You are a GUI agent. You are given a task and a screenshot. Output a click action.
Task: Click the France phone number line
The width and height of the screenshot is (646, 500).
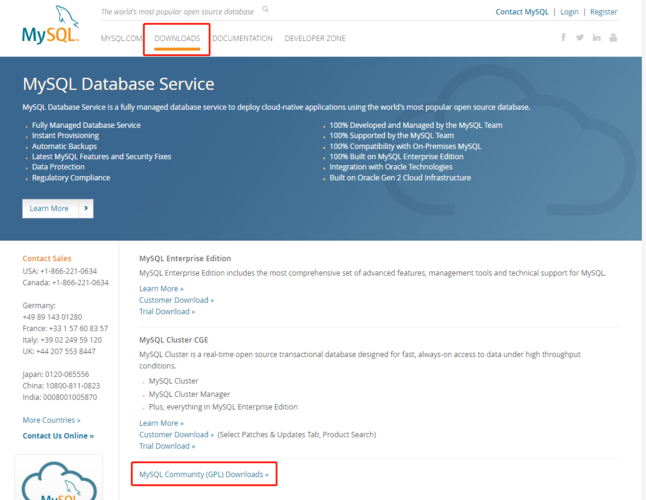[65, 328]
